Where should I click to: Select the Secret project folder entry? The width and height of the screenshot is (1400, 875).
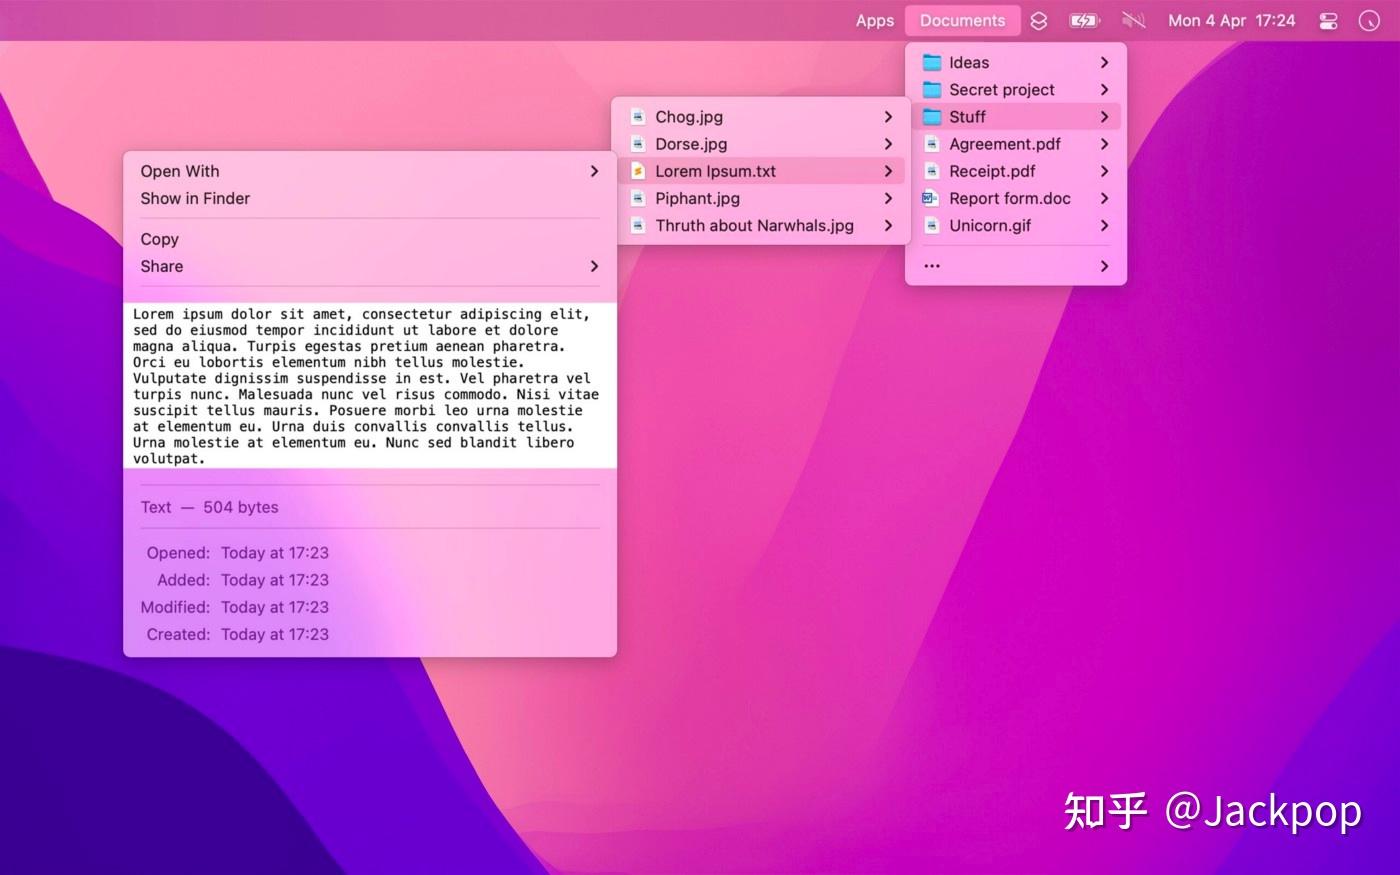(x=1016, y=89)
